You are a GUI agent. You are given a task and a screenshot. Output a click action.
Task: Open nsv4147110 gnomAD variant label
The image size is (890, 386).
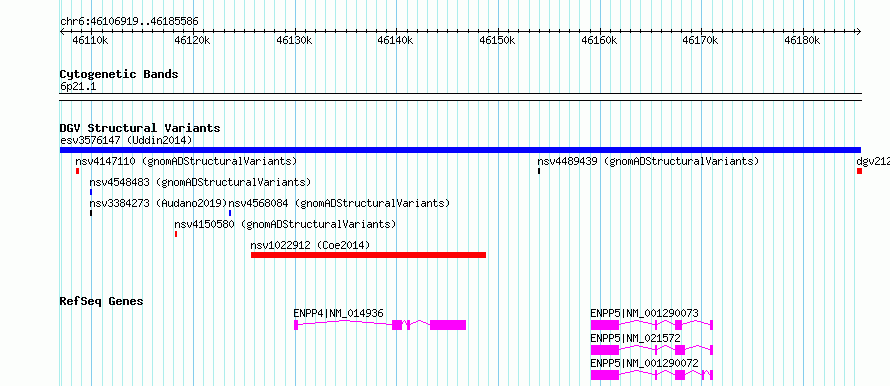pos(186,161)
